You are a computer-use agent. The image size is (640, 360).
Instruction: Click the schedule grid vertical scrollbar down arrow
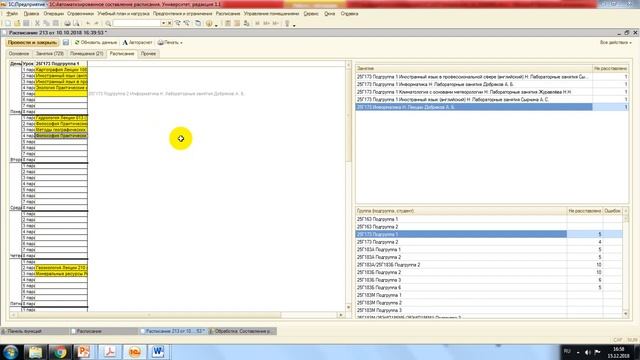348,307
